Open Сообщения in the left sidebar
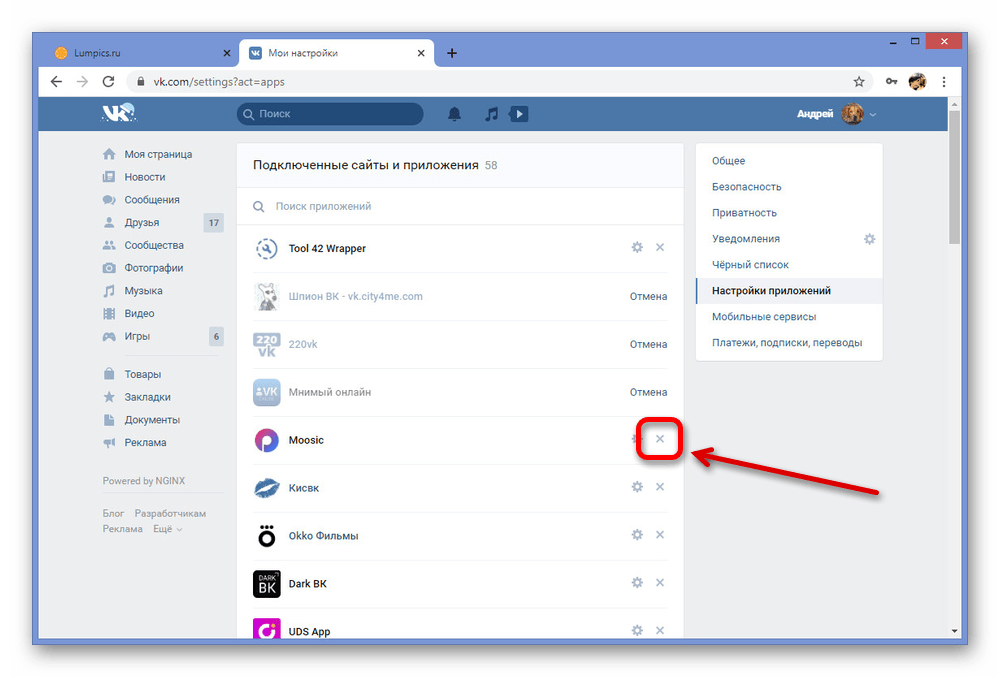The image size is (1000, 677). 152,200
